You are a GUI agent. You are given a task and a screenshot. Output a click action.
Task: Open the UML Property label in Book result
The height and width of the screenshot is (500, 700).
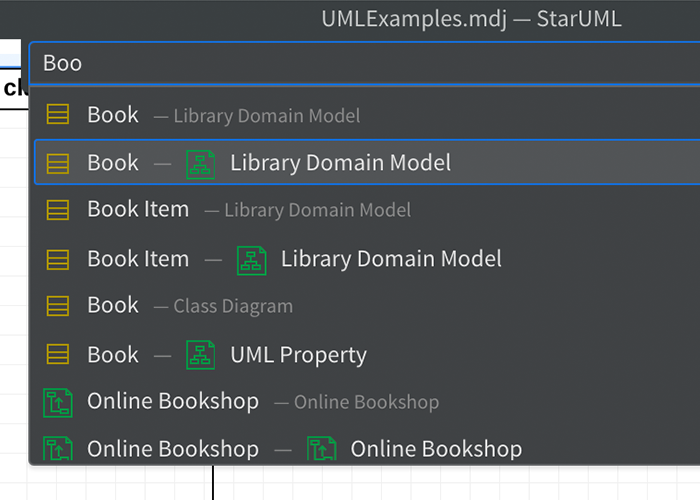pyautogui.click(x=298, y=355)
